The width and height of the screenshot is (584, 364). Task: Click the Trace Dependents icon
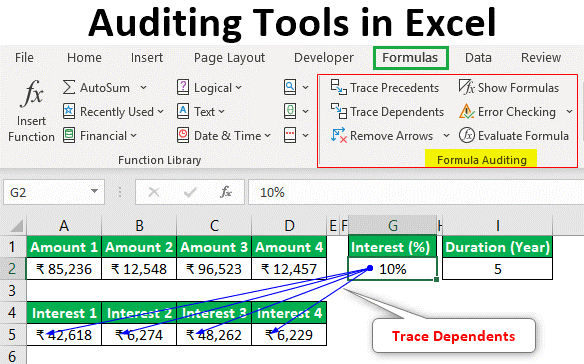click(x=339, y=111)
